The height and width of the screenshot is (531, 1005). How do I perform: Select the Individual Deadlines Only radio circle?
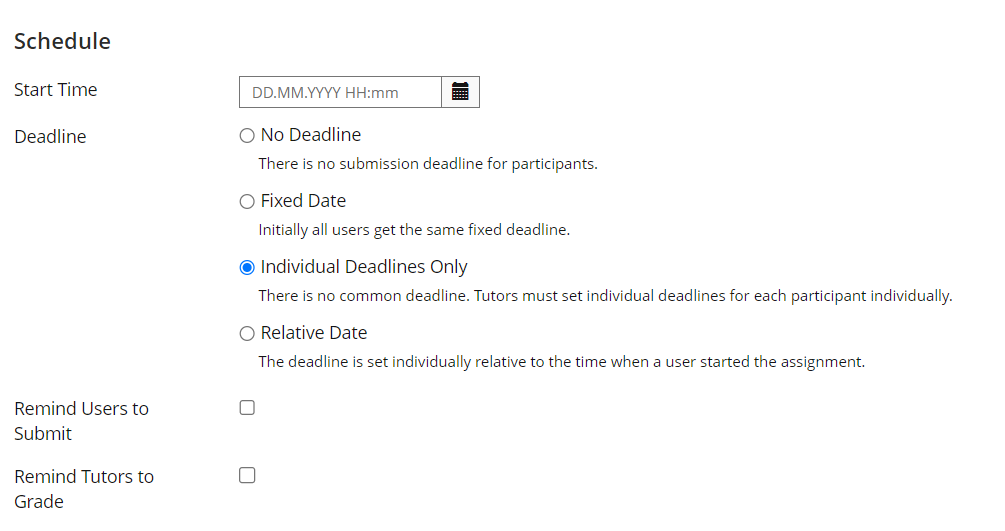[x=247, y=267]
